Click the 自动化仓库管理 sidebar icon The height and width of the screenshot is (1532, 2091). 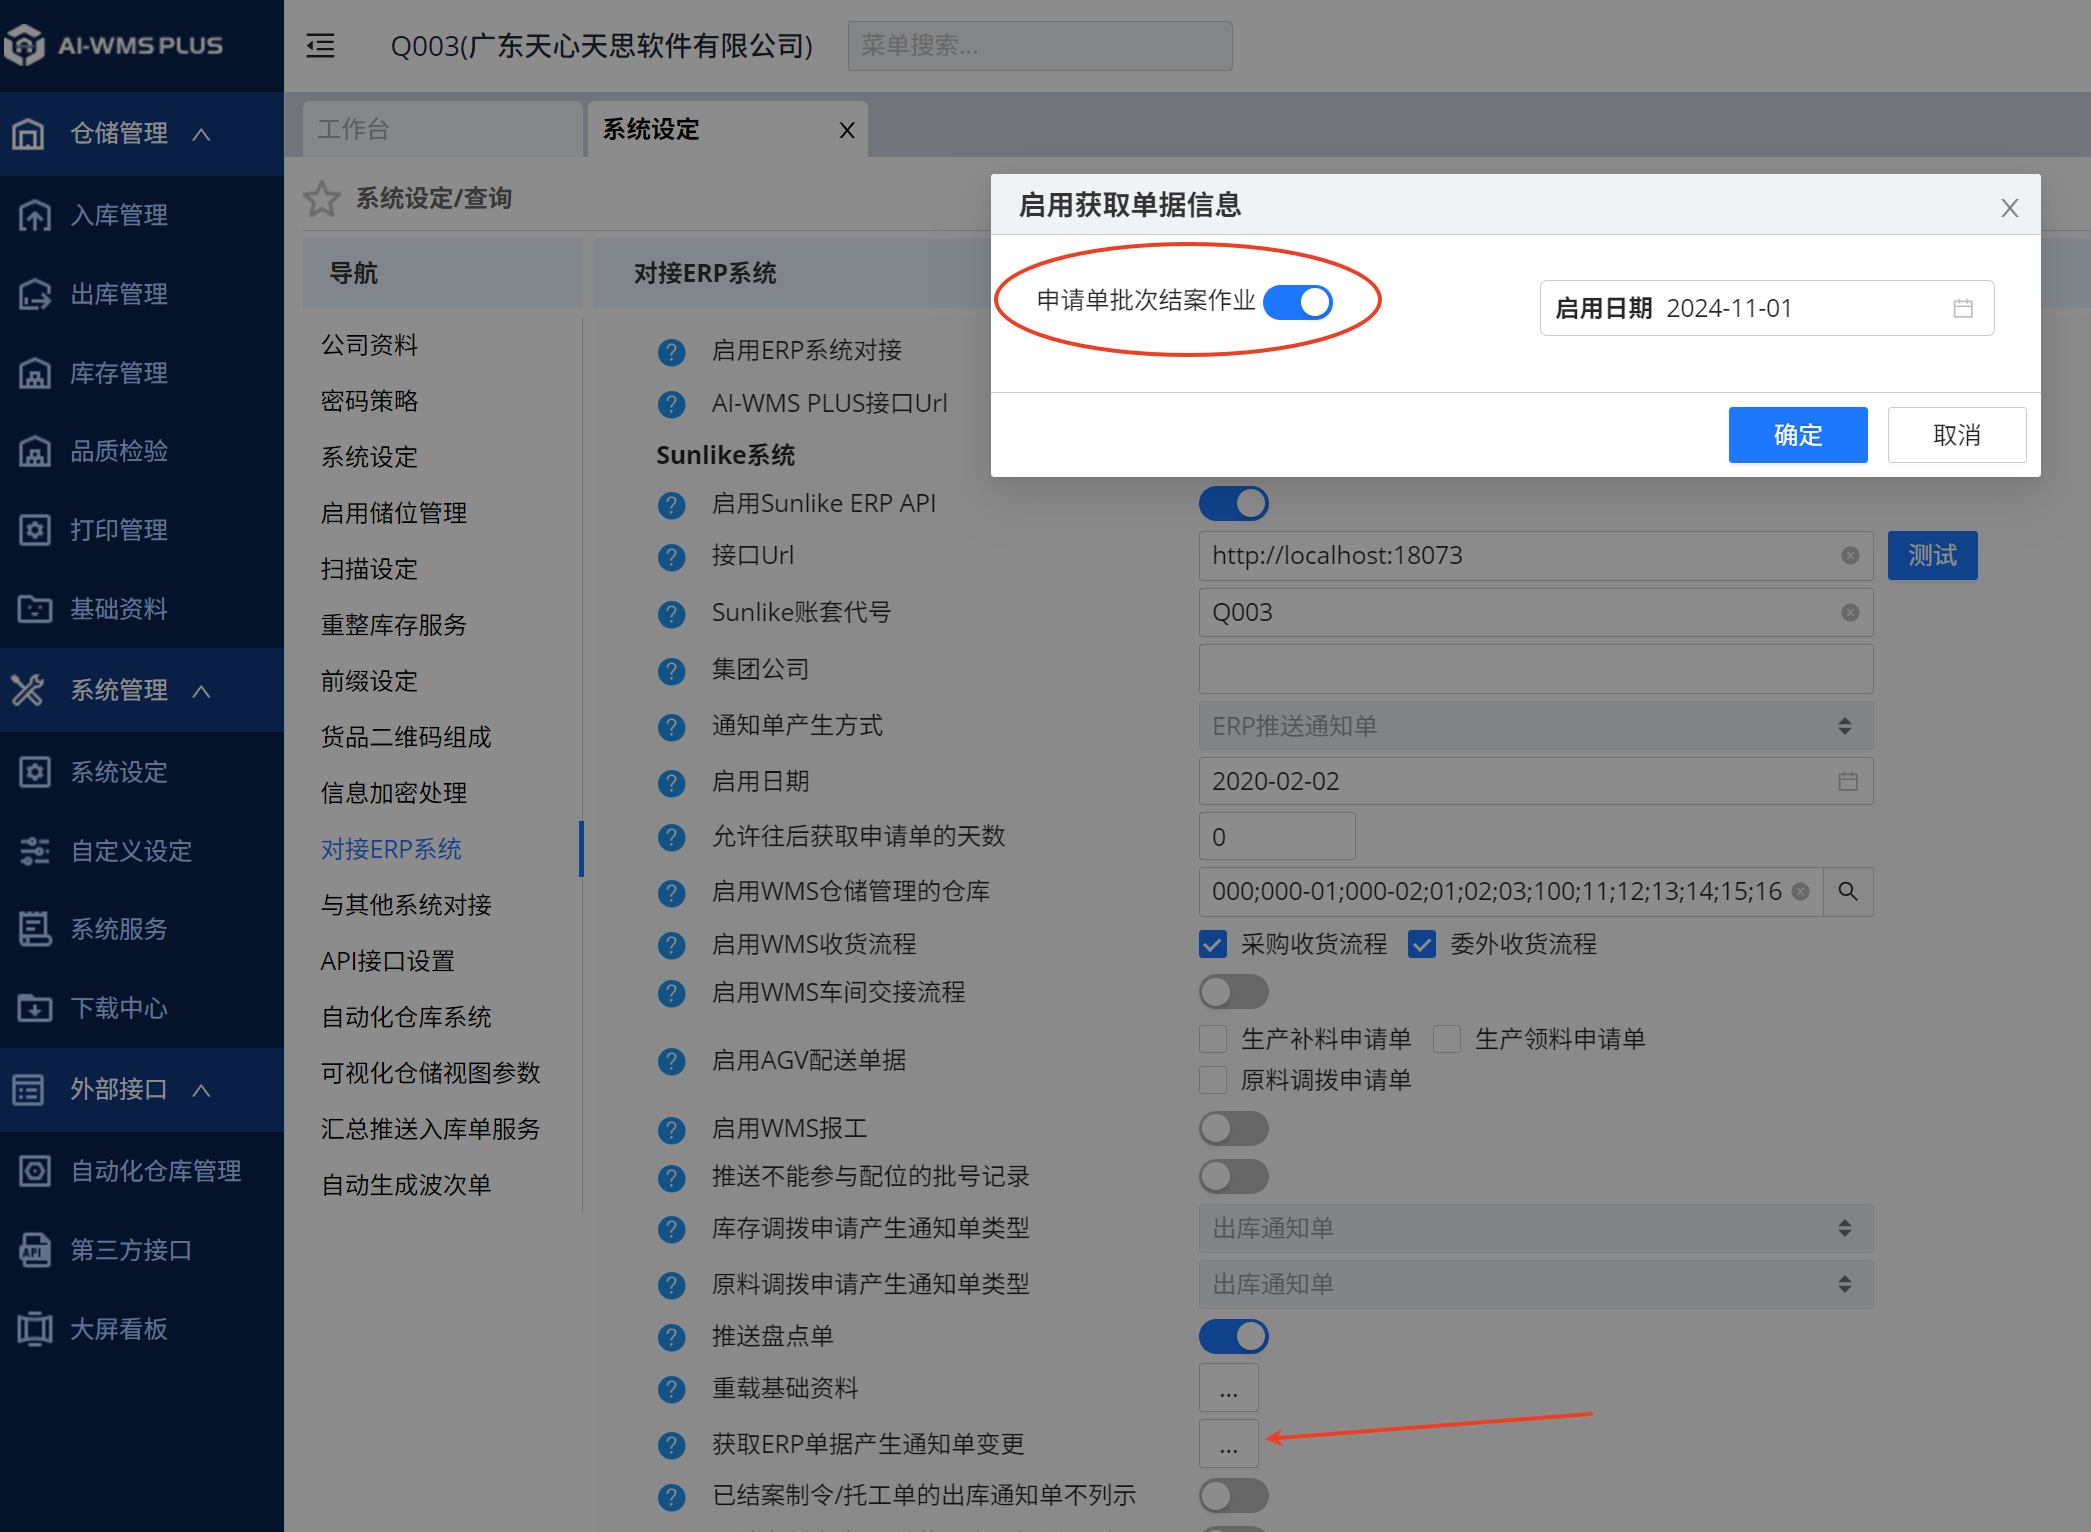click(x=35, y=1171)
